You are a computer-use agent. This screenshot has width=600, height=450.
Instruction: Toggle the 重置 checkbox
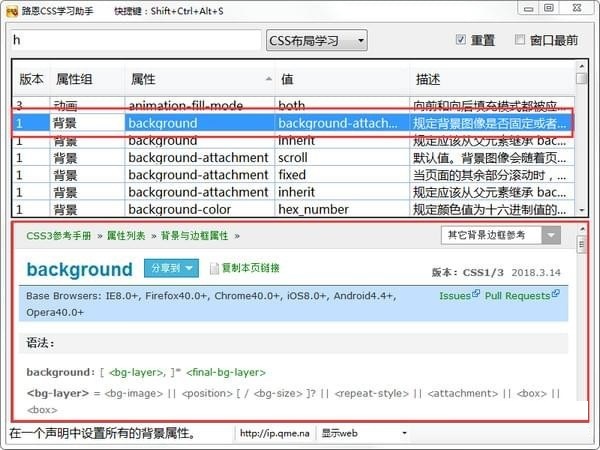tap(461, 40)
